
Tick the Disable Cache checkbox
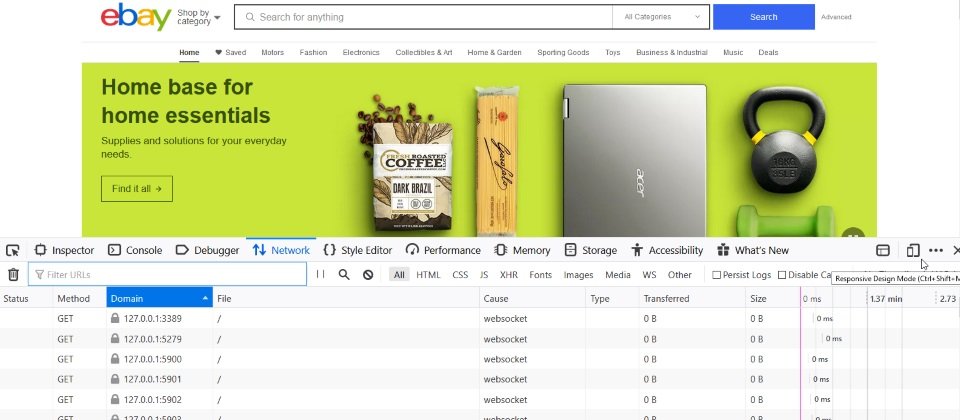[782, 275]
